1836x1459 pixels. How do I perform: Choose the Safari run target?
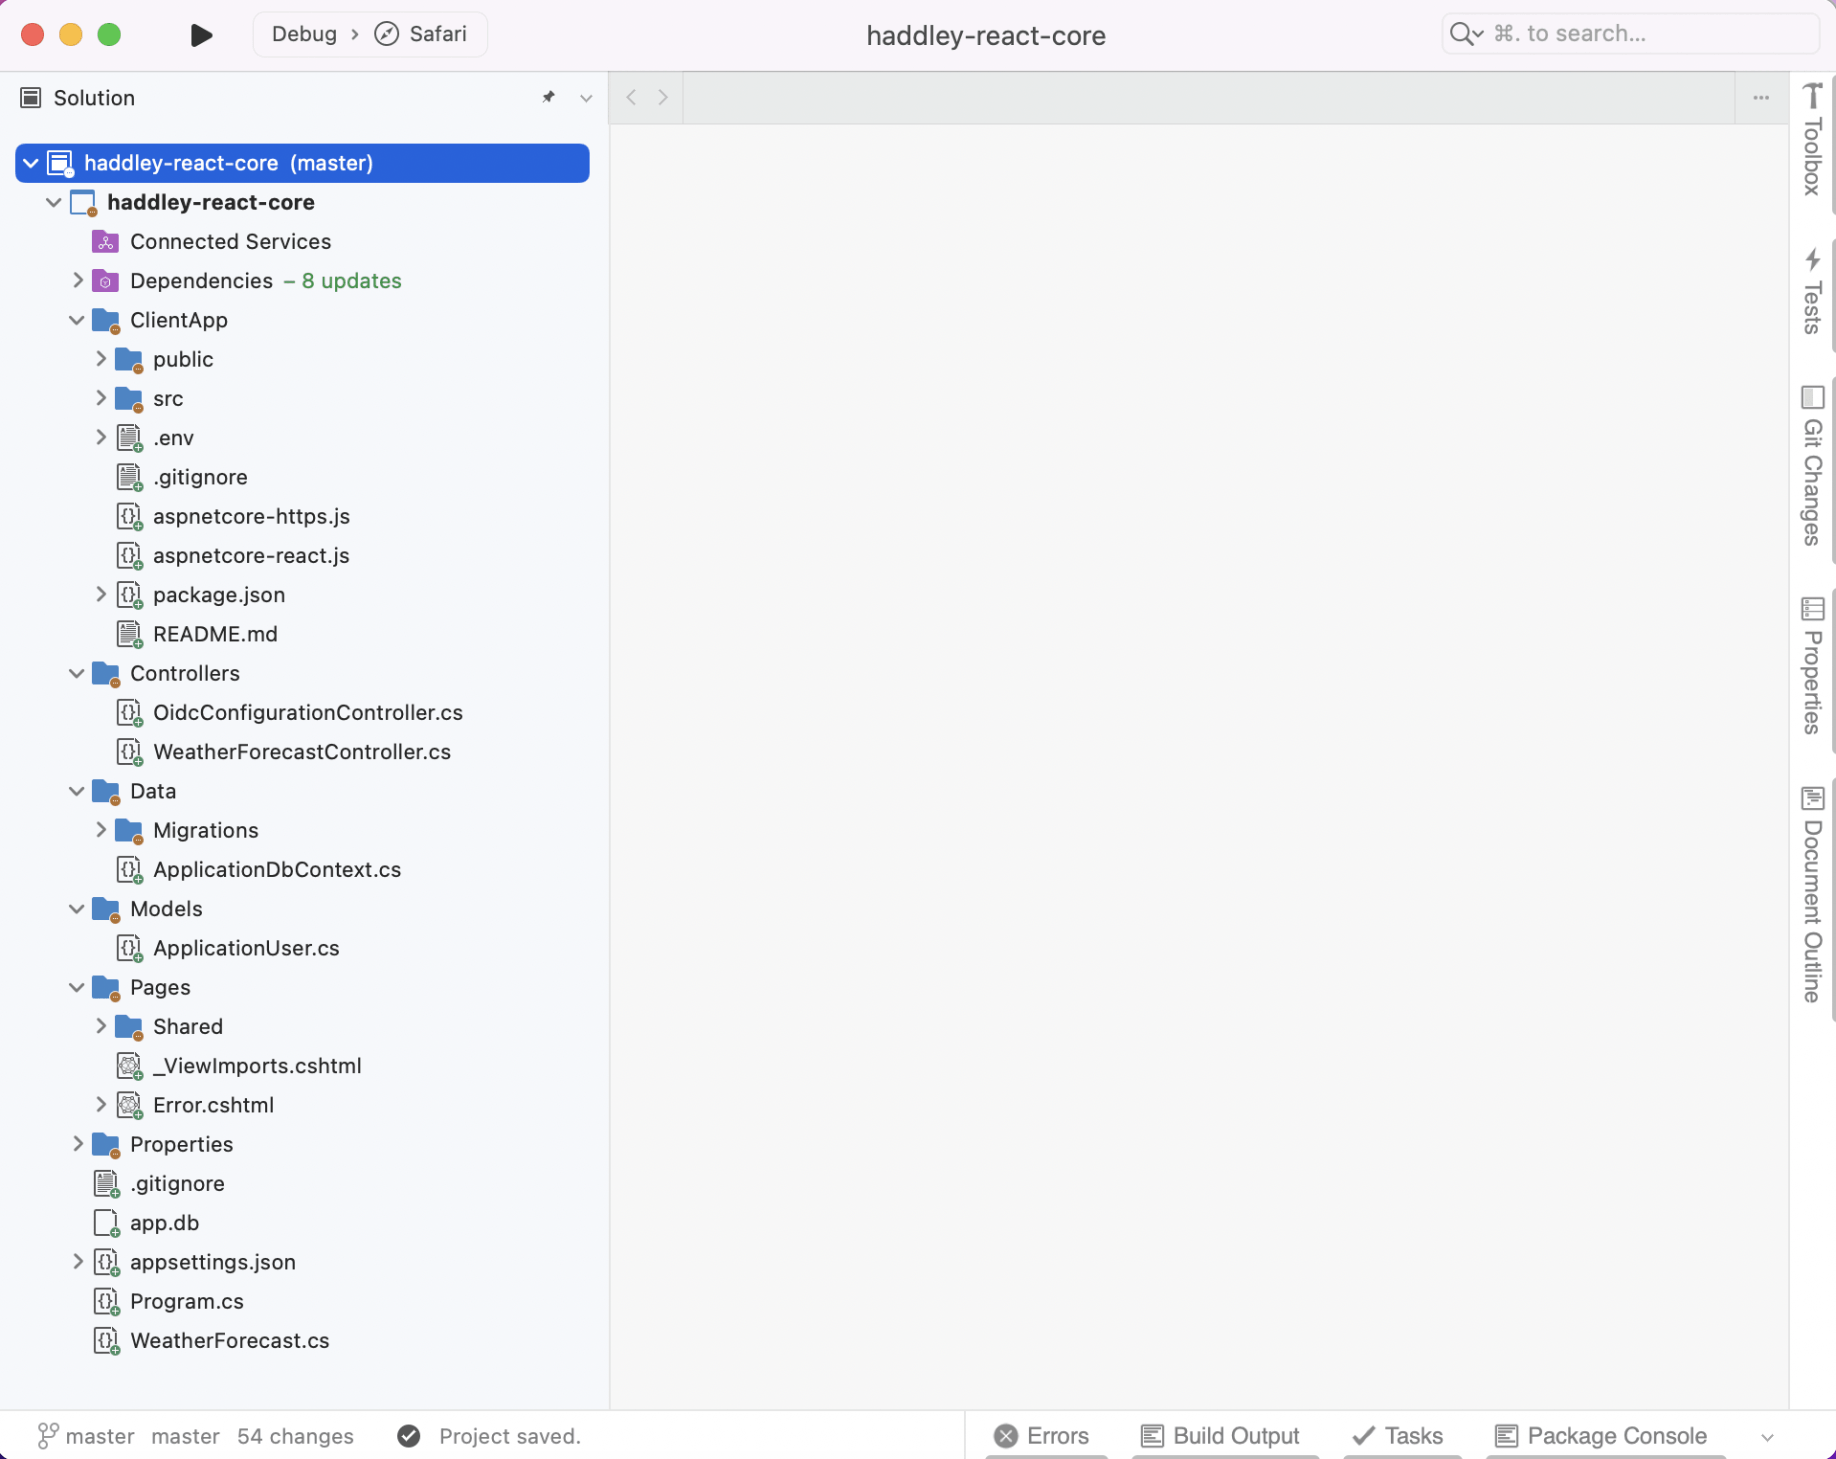(x=421, y=34)
